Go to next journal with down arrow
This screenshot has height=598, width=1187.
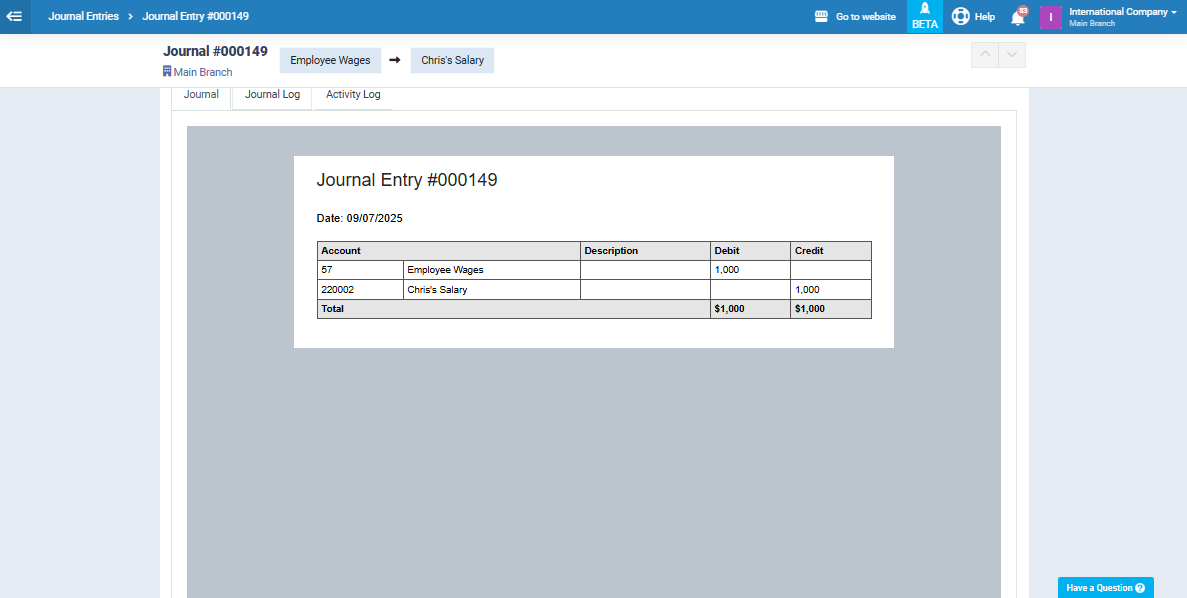coord(1012,56)
